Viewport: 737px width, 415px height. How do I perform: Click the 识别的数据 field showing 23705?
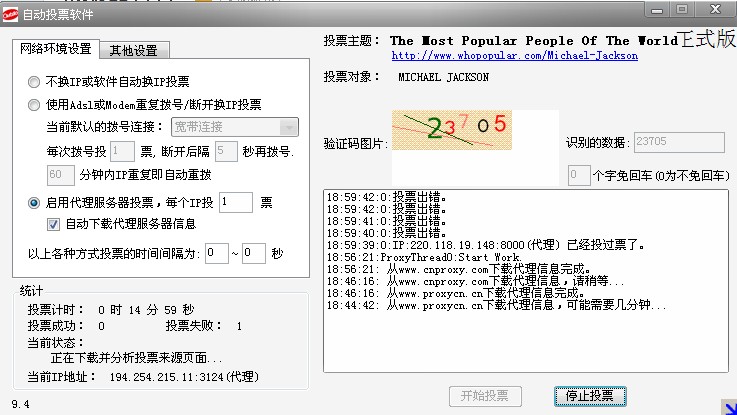[x=679, y=142]
